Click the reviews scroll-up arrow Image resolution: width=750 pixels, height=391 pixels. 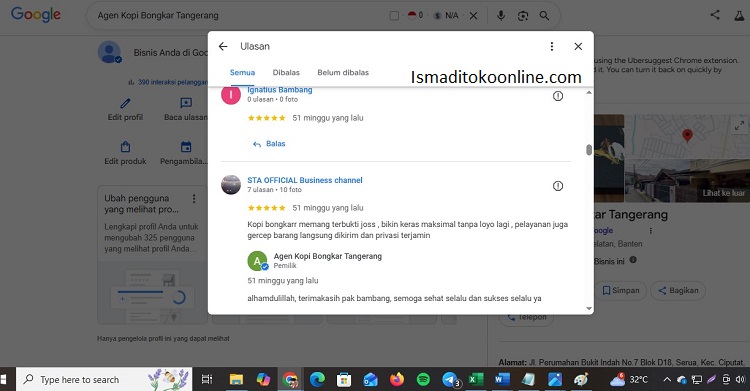click(589, 92)
